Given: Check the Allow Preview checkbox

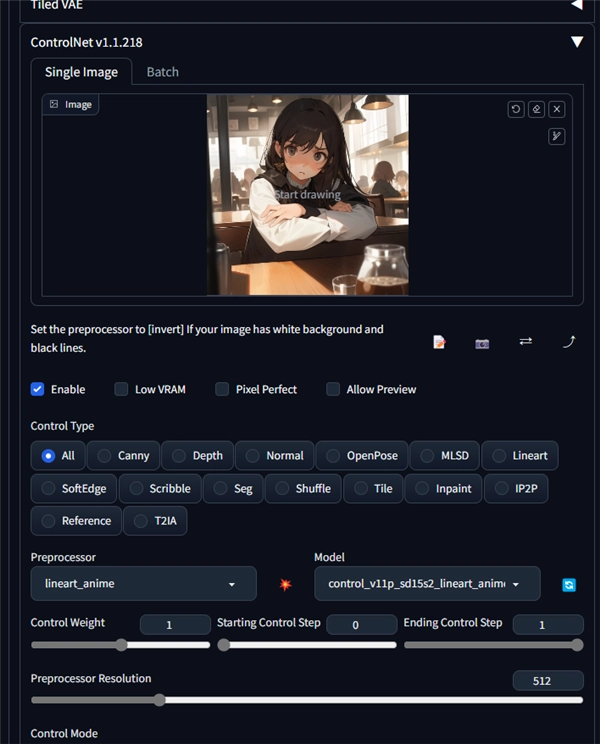Looking at the screenshot, I should click(333, 389).
